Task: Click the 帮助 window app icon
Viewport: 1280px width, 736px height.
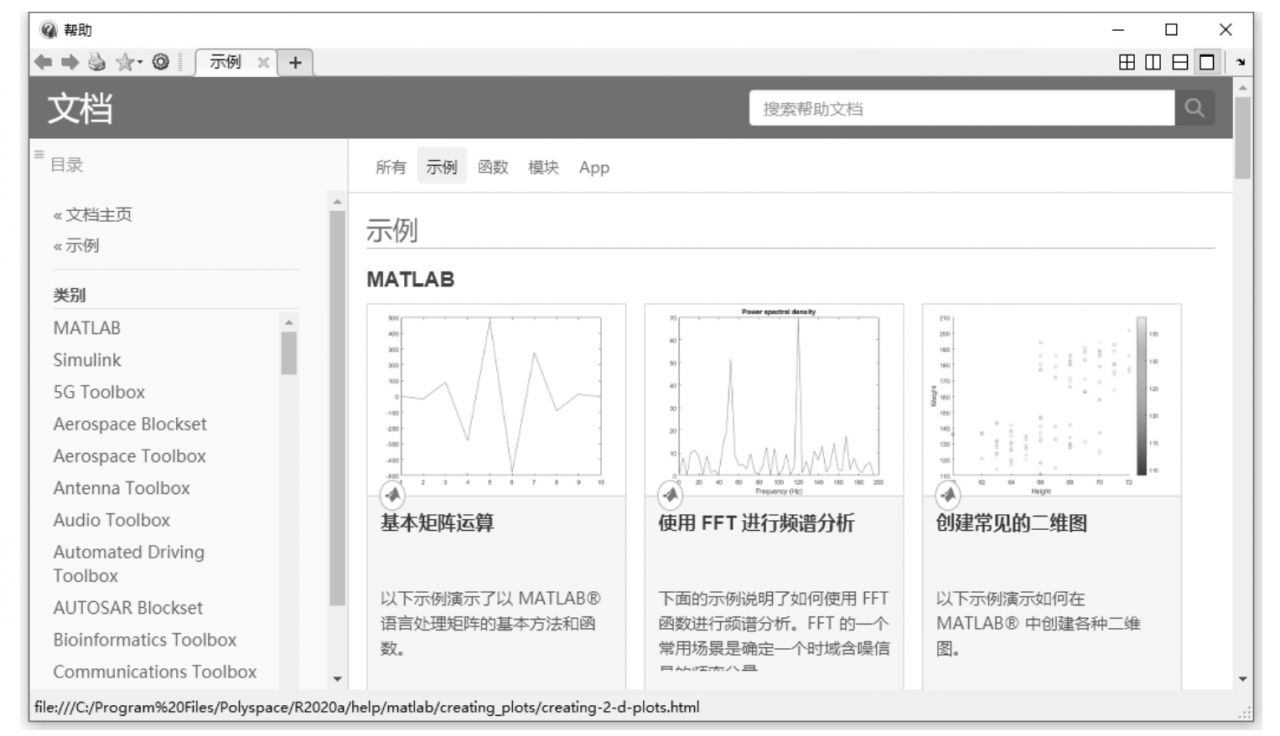Action: (51, 30)
